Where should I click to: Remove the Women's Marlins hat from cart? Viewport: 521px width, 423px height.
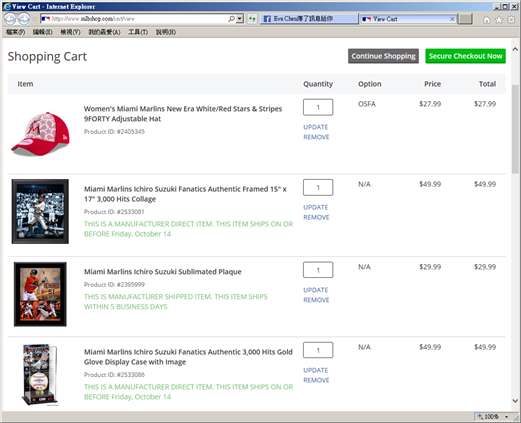pyautogui.click(x=316, y=137)
